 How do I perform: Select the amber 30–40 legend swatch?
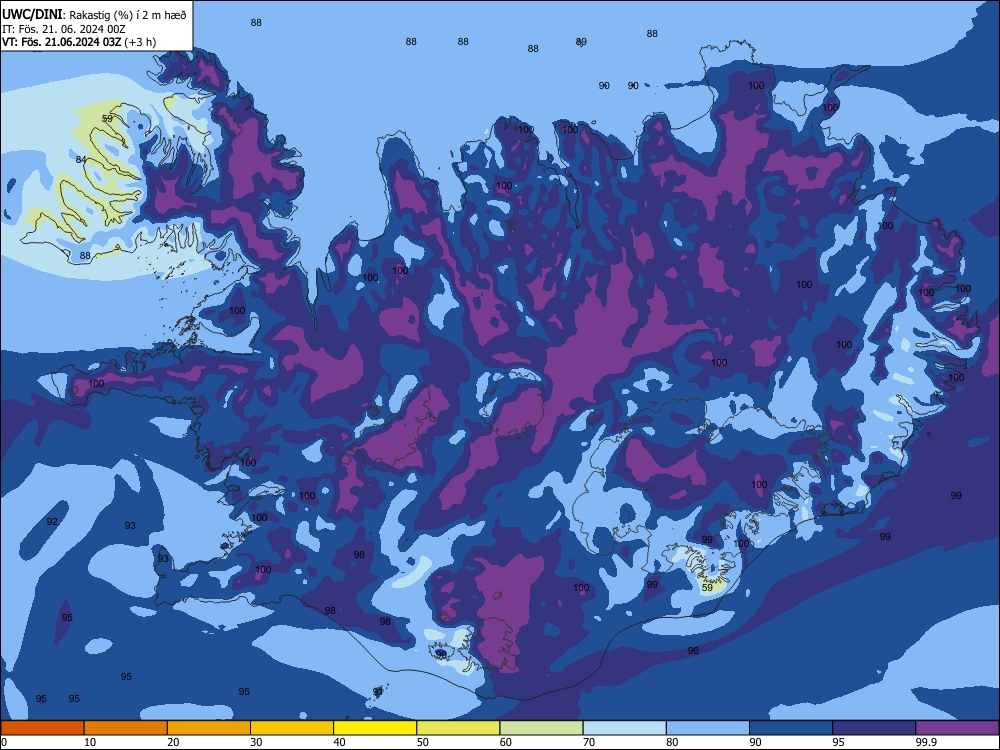pyautogui.click(x=292, y=728)
